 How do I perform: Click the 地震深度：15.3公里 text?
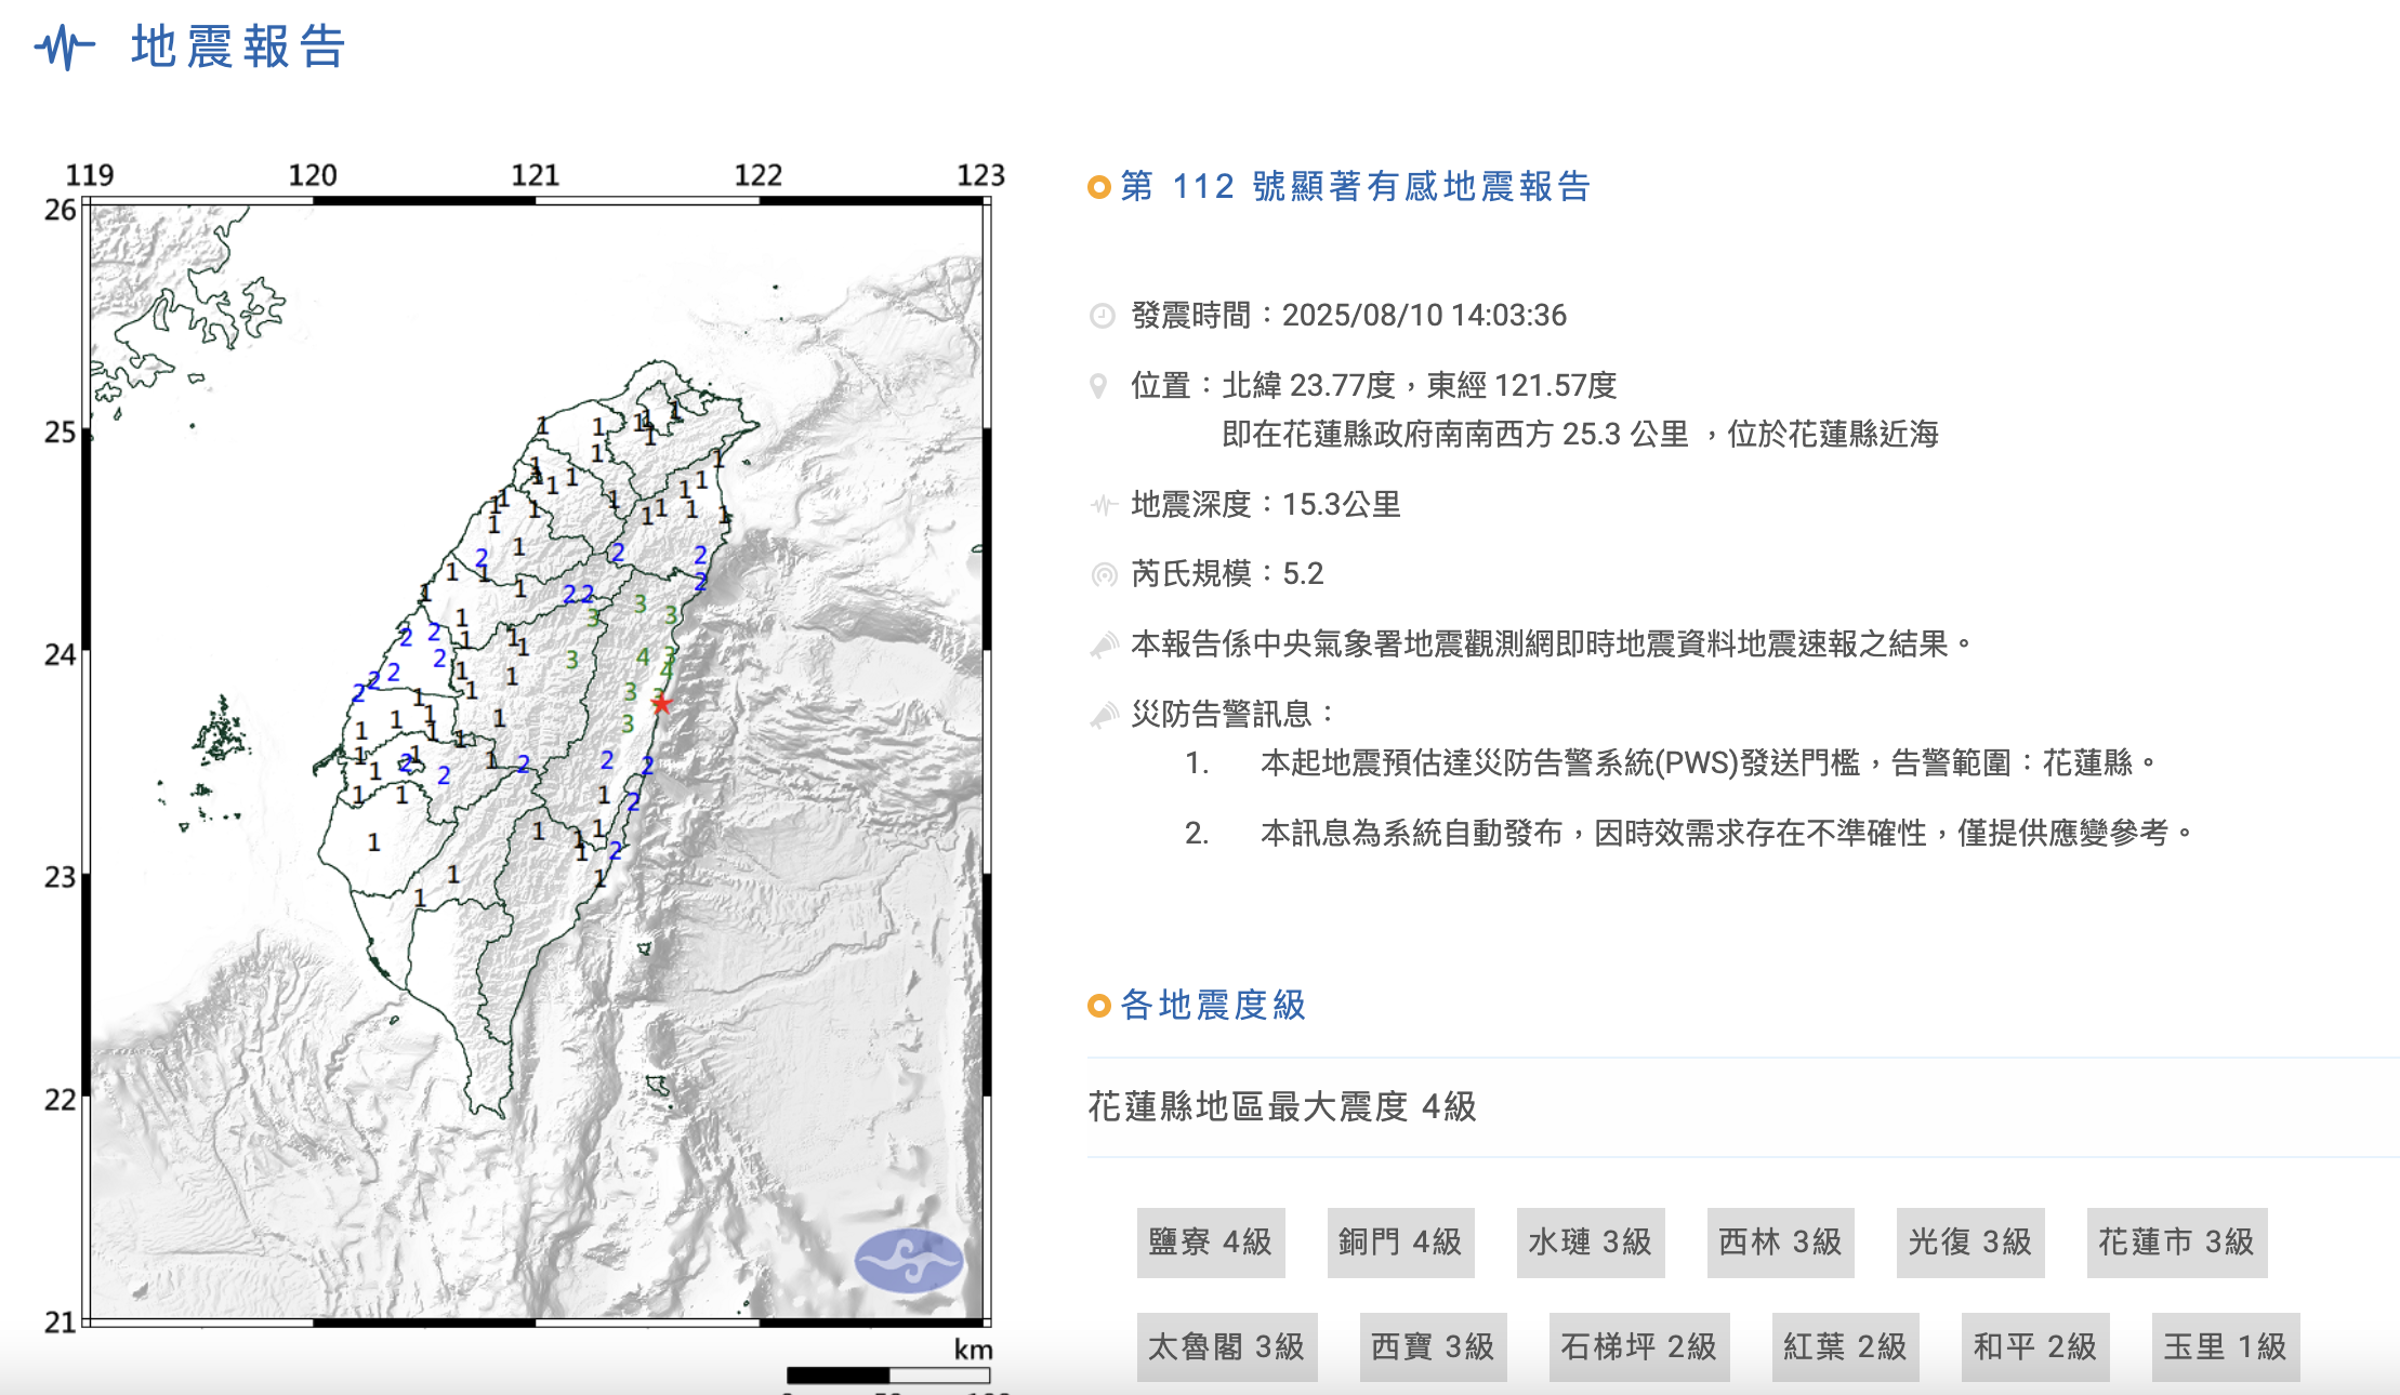pos(1266,505)
